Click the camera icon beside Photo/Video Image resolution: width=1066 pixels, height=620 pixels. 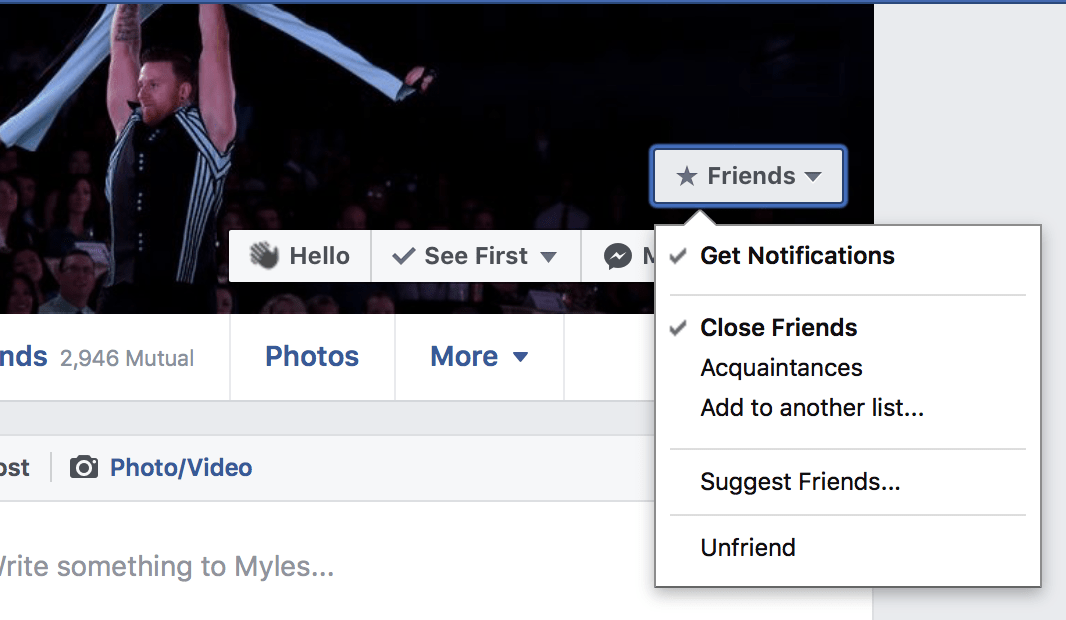coord(84,467)
